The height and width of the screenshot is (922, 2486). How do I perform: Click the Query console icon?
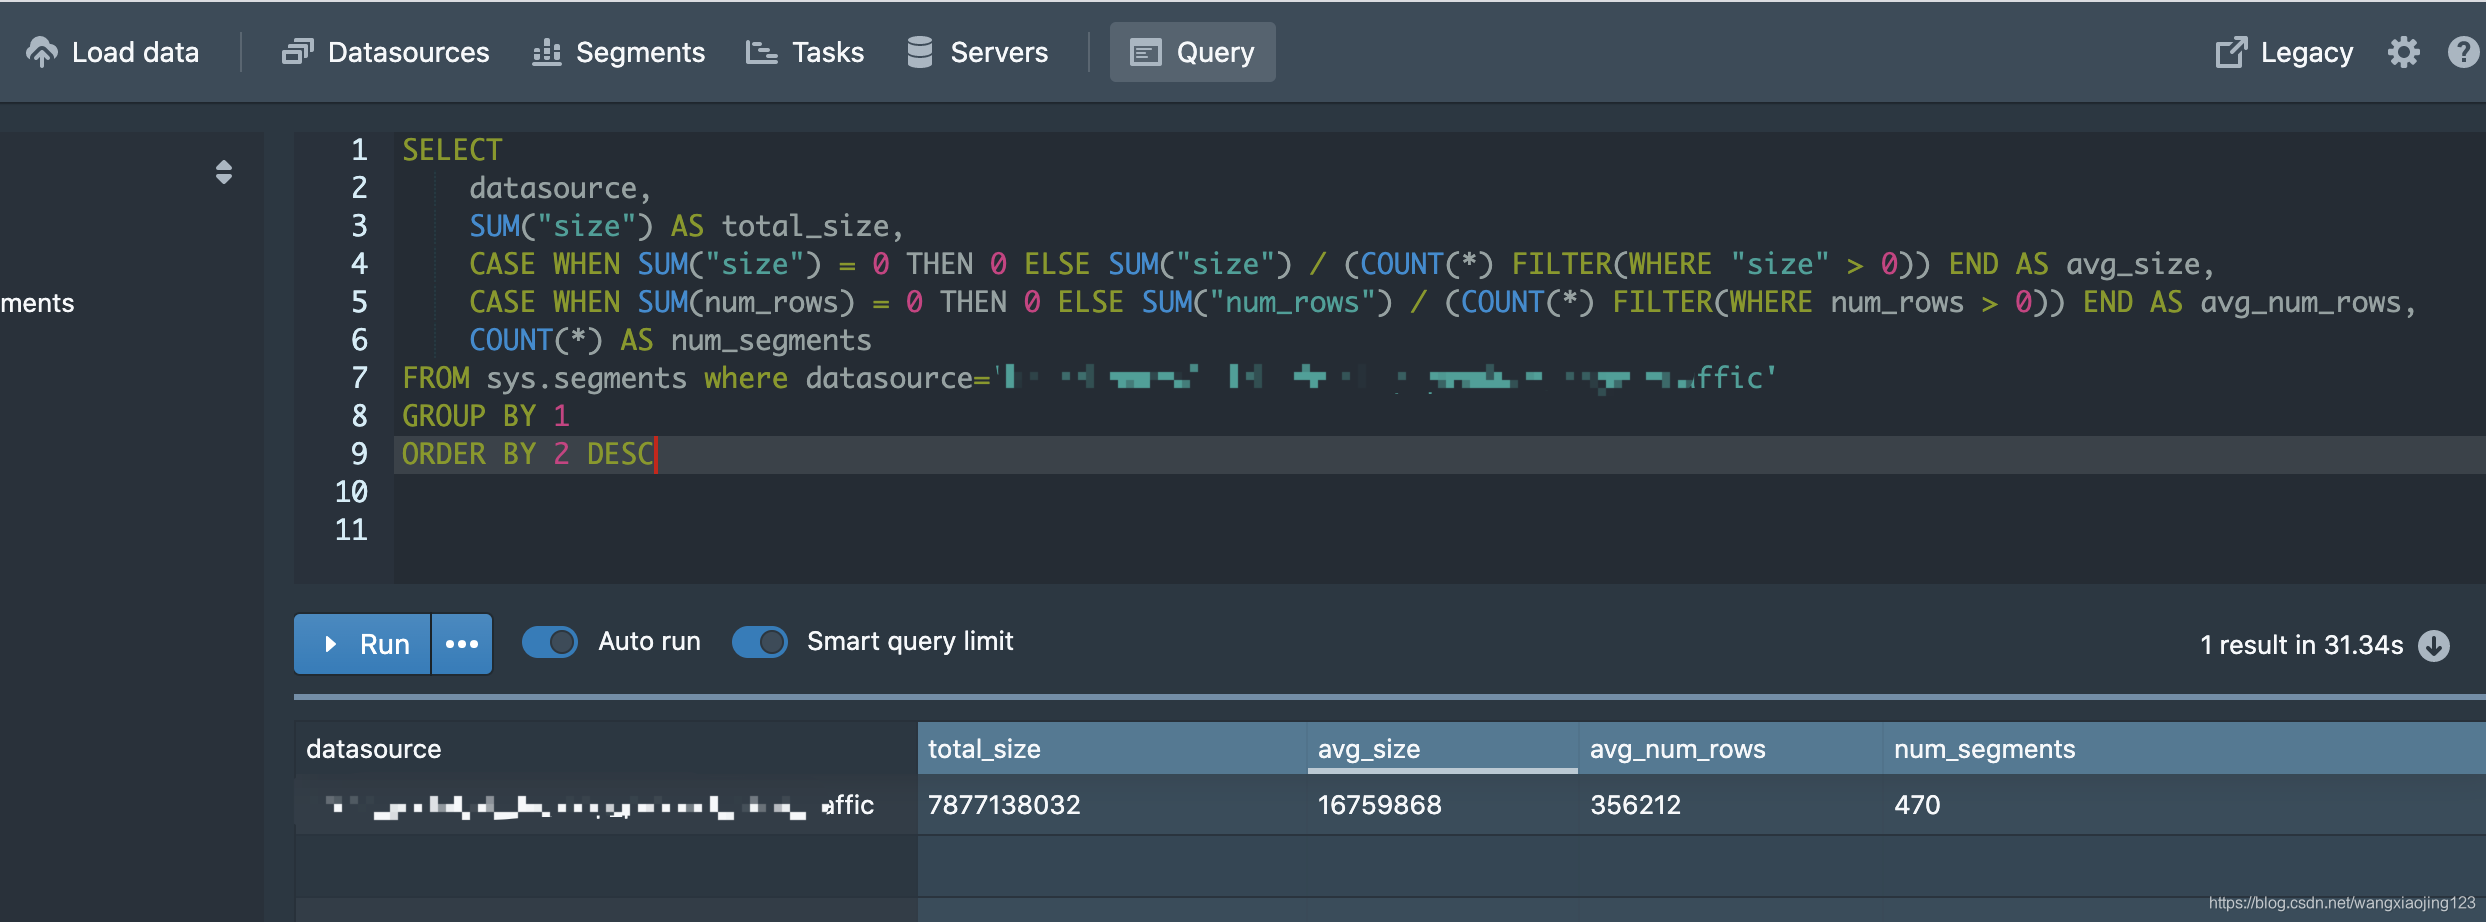tap(1146, 52)
